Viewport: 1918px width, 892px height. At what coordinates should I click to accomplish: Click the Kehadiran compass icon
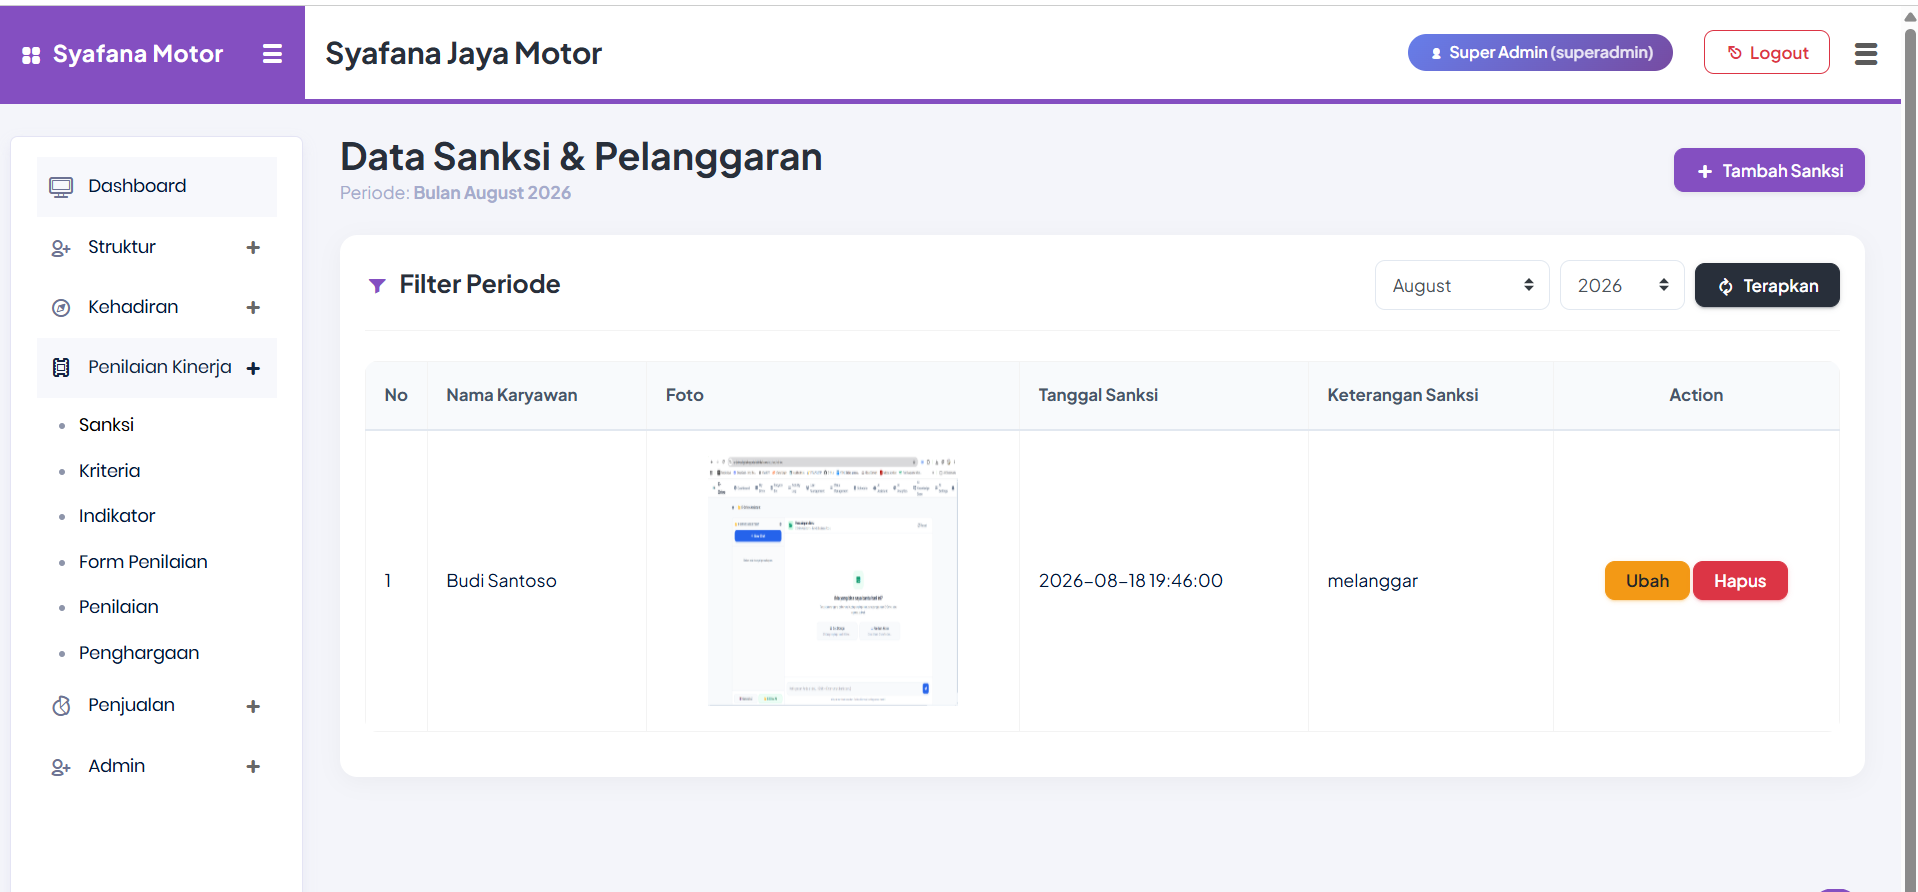coord(61,308)
